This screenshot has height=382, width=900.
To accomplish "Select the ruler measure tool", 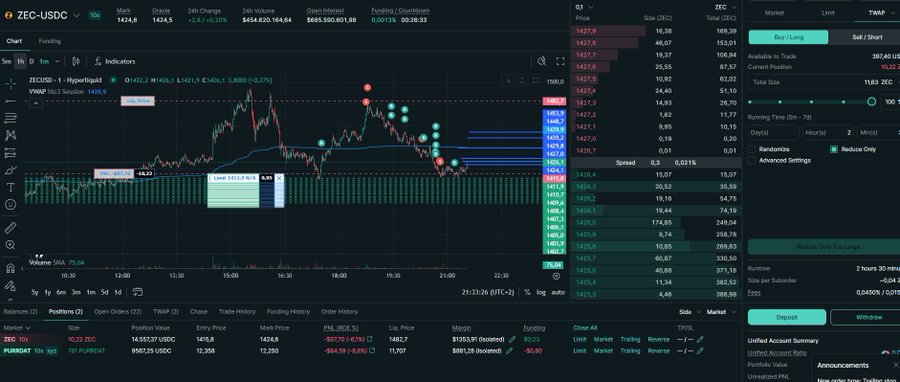I will [x=10, y=228].
